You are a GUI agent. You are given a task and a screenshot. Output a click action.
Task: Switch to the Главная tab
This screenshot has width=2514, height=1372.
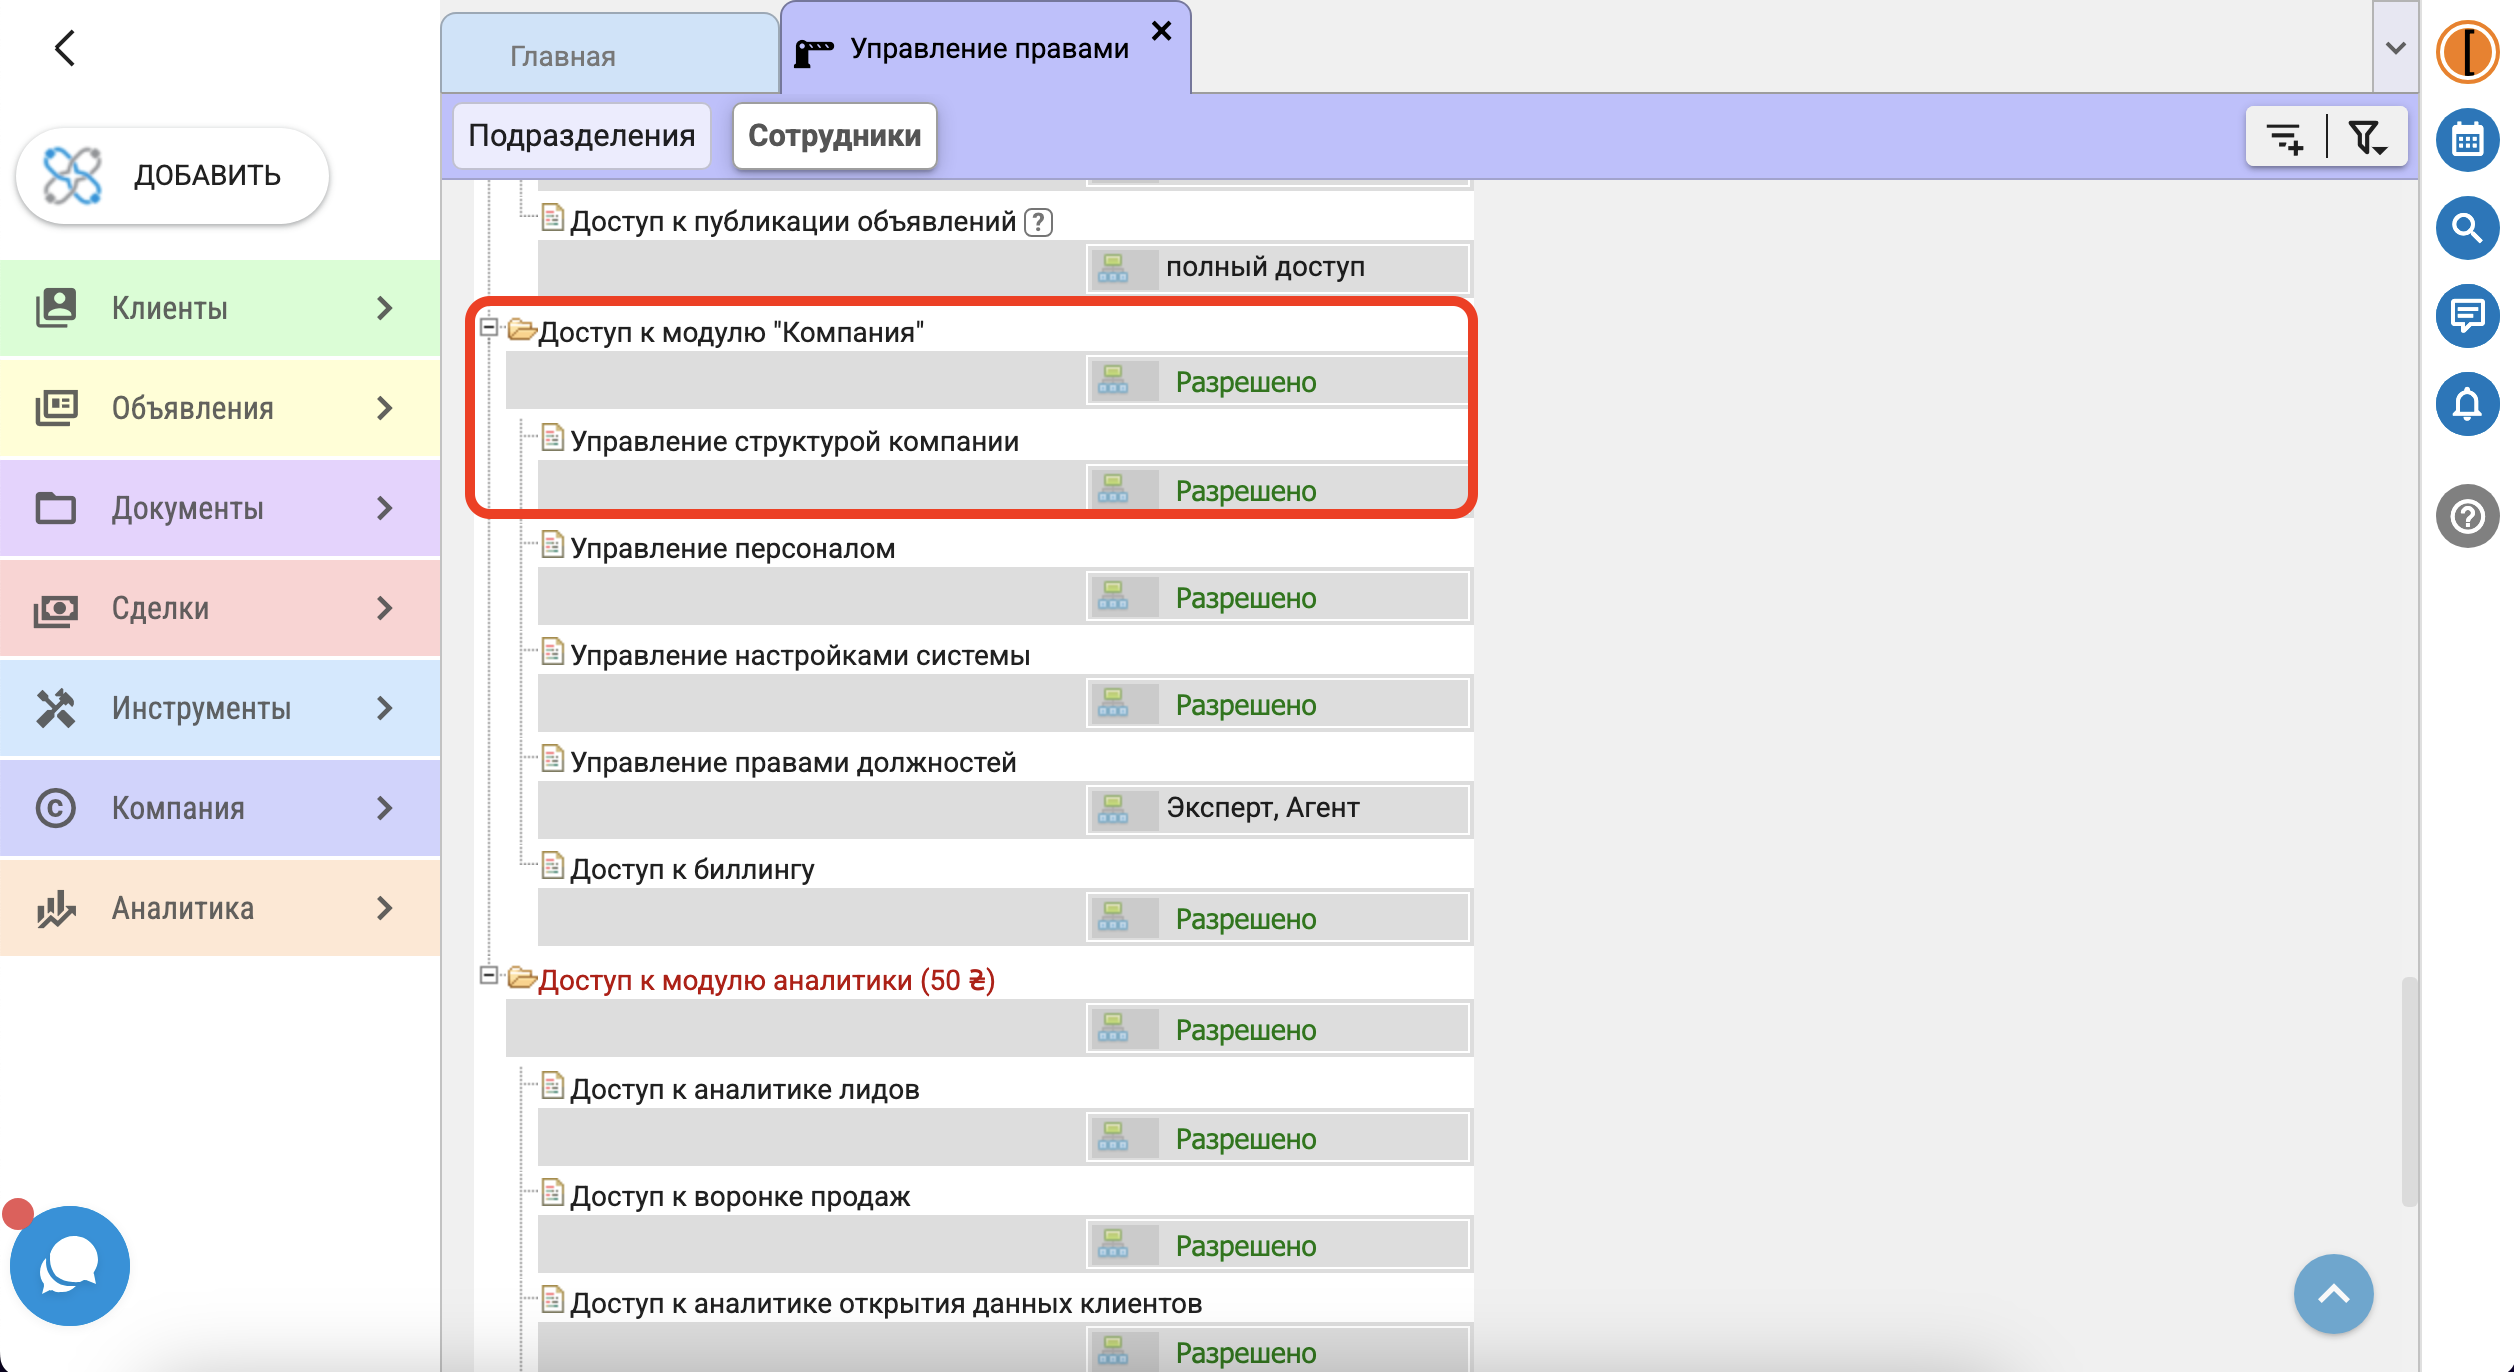click(x=563, y=56)
